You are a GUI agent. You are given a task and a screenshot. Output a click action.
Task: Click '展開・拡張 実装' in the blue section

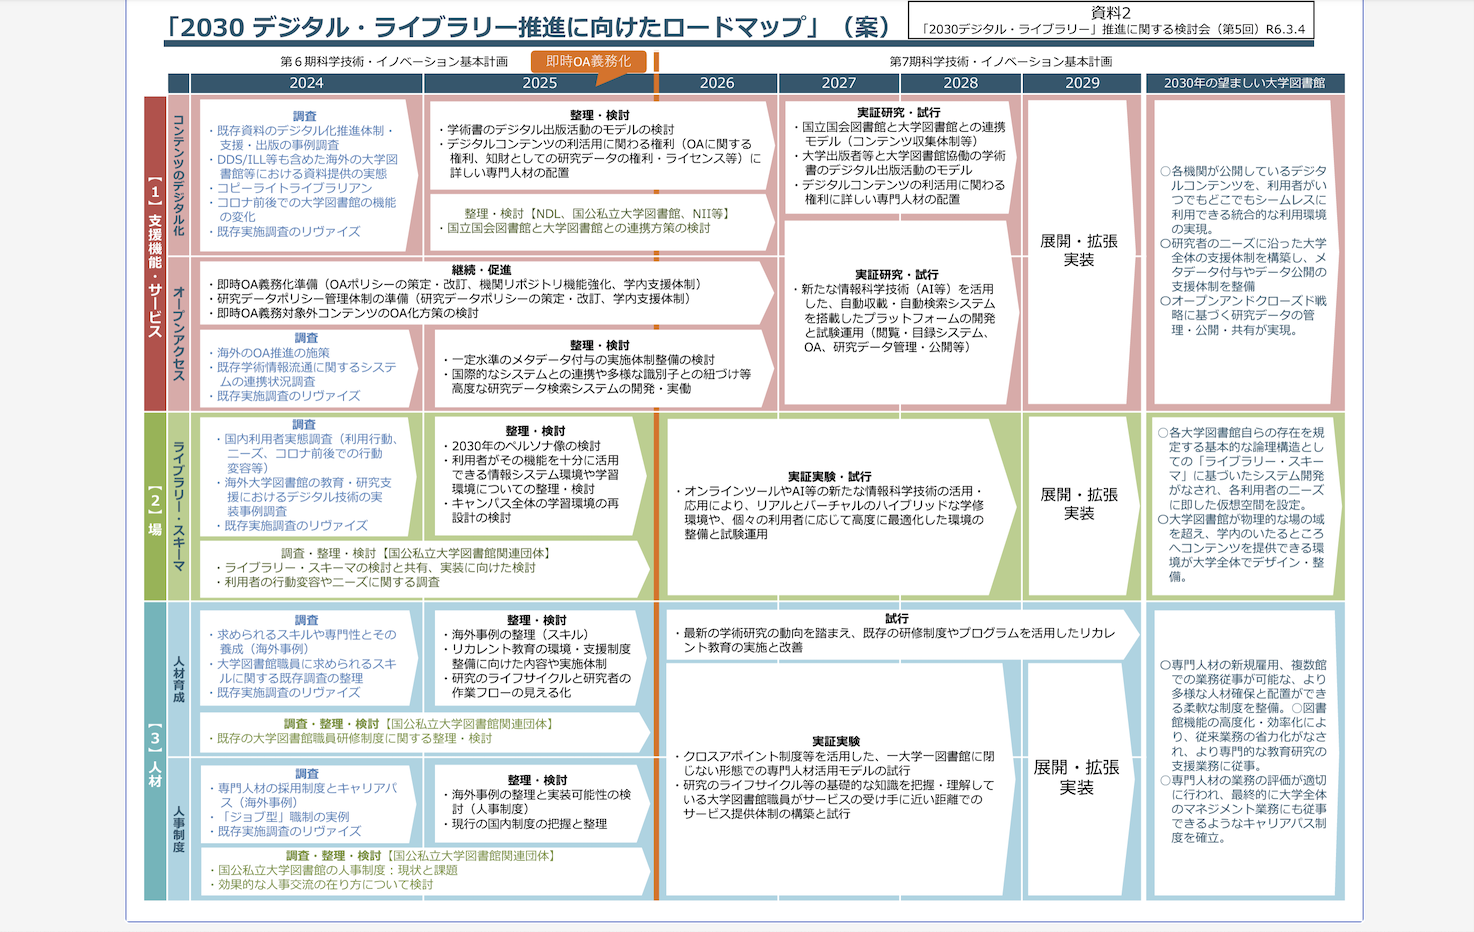[x=1076, y=777]
